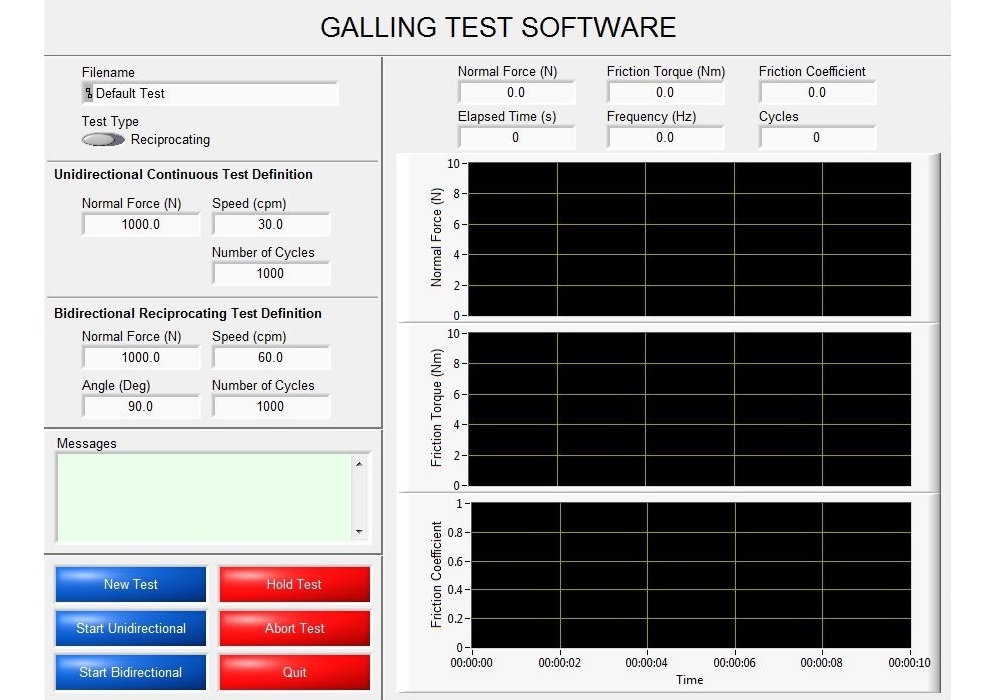Click the Filename field showing Default Test
1000x700 pixels.
click(x=210, y=94)
